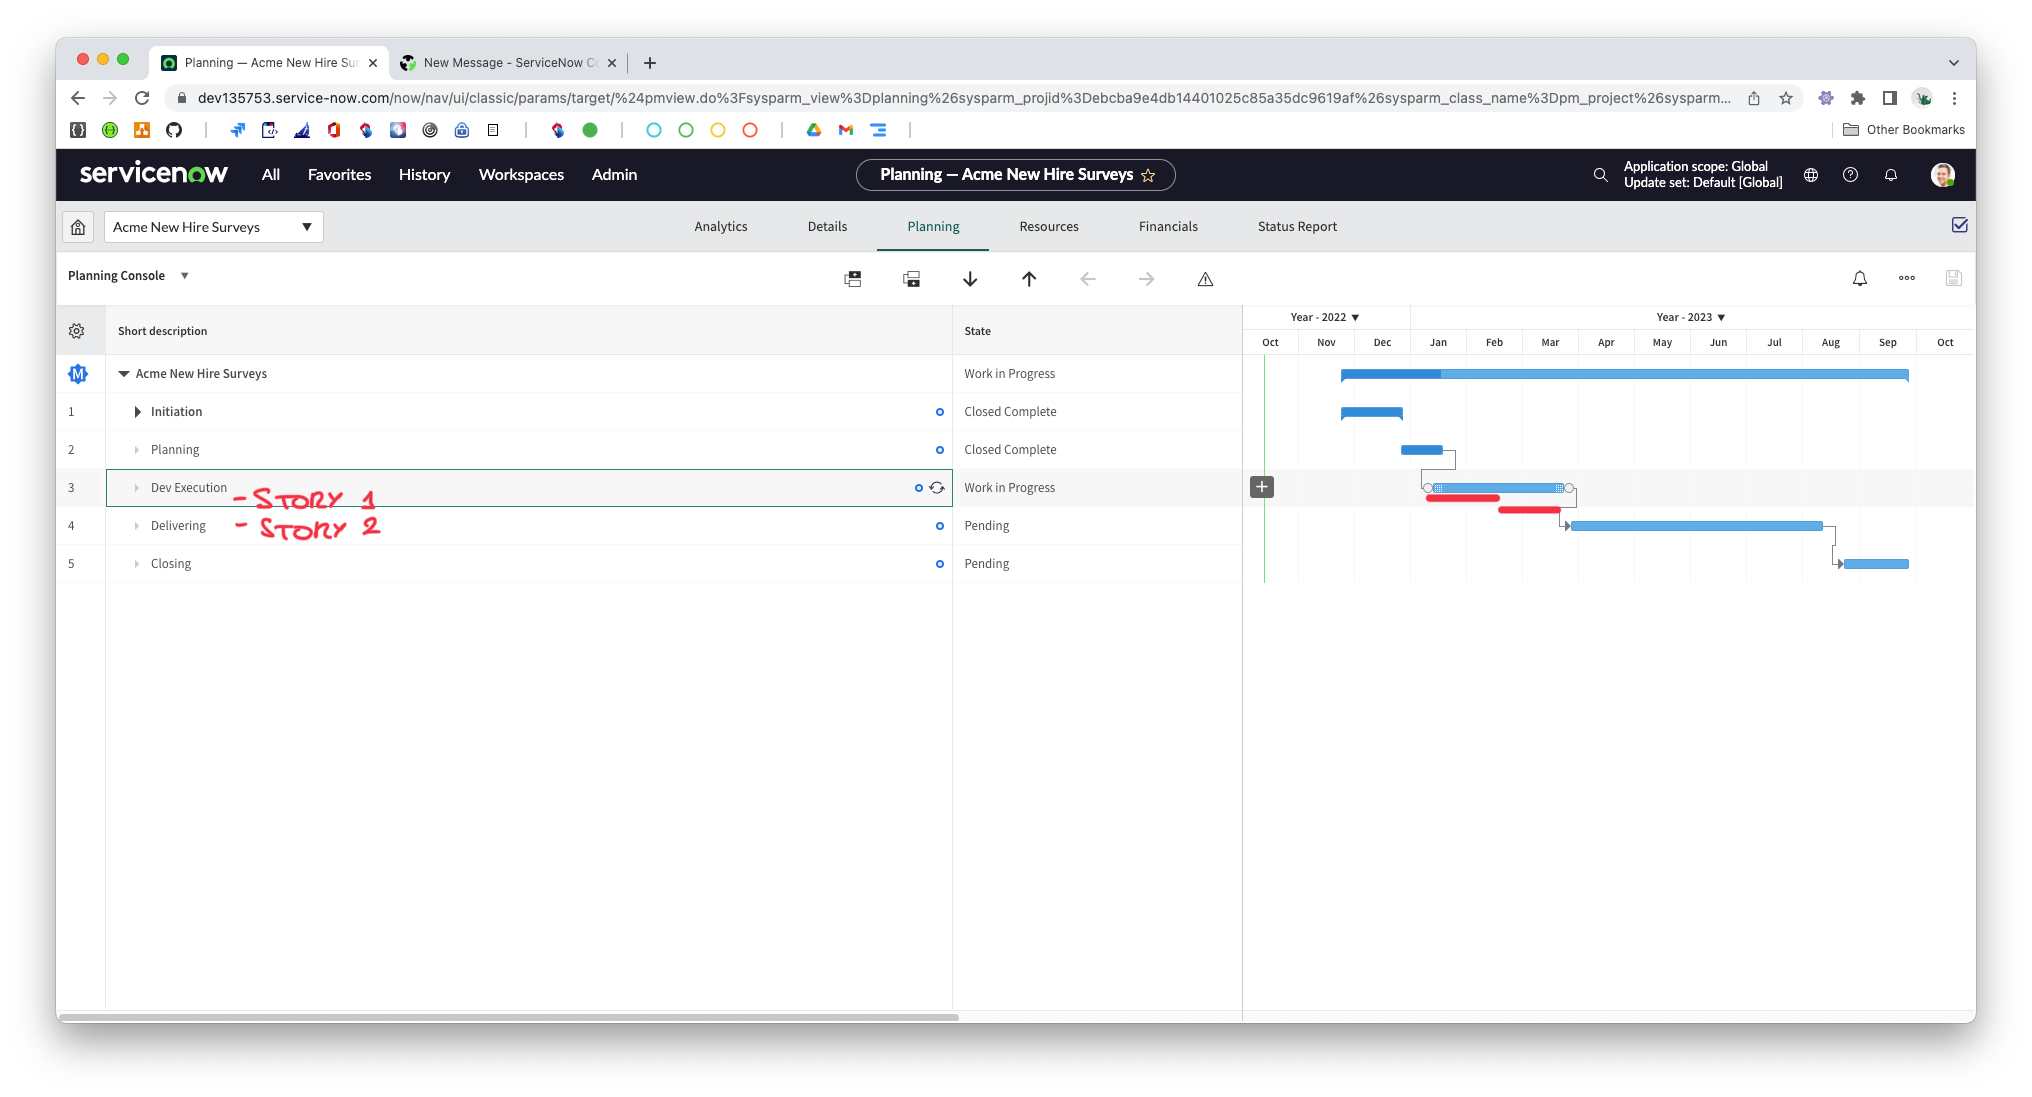
Task: Open the History menu
Action: tap(424, 175)
